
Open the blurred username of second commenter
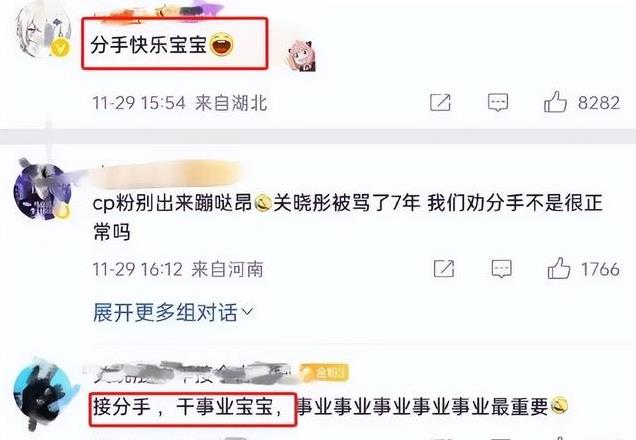click(x=166, y=174)
